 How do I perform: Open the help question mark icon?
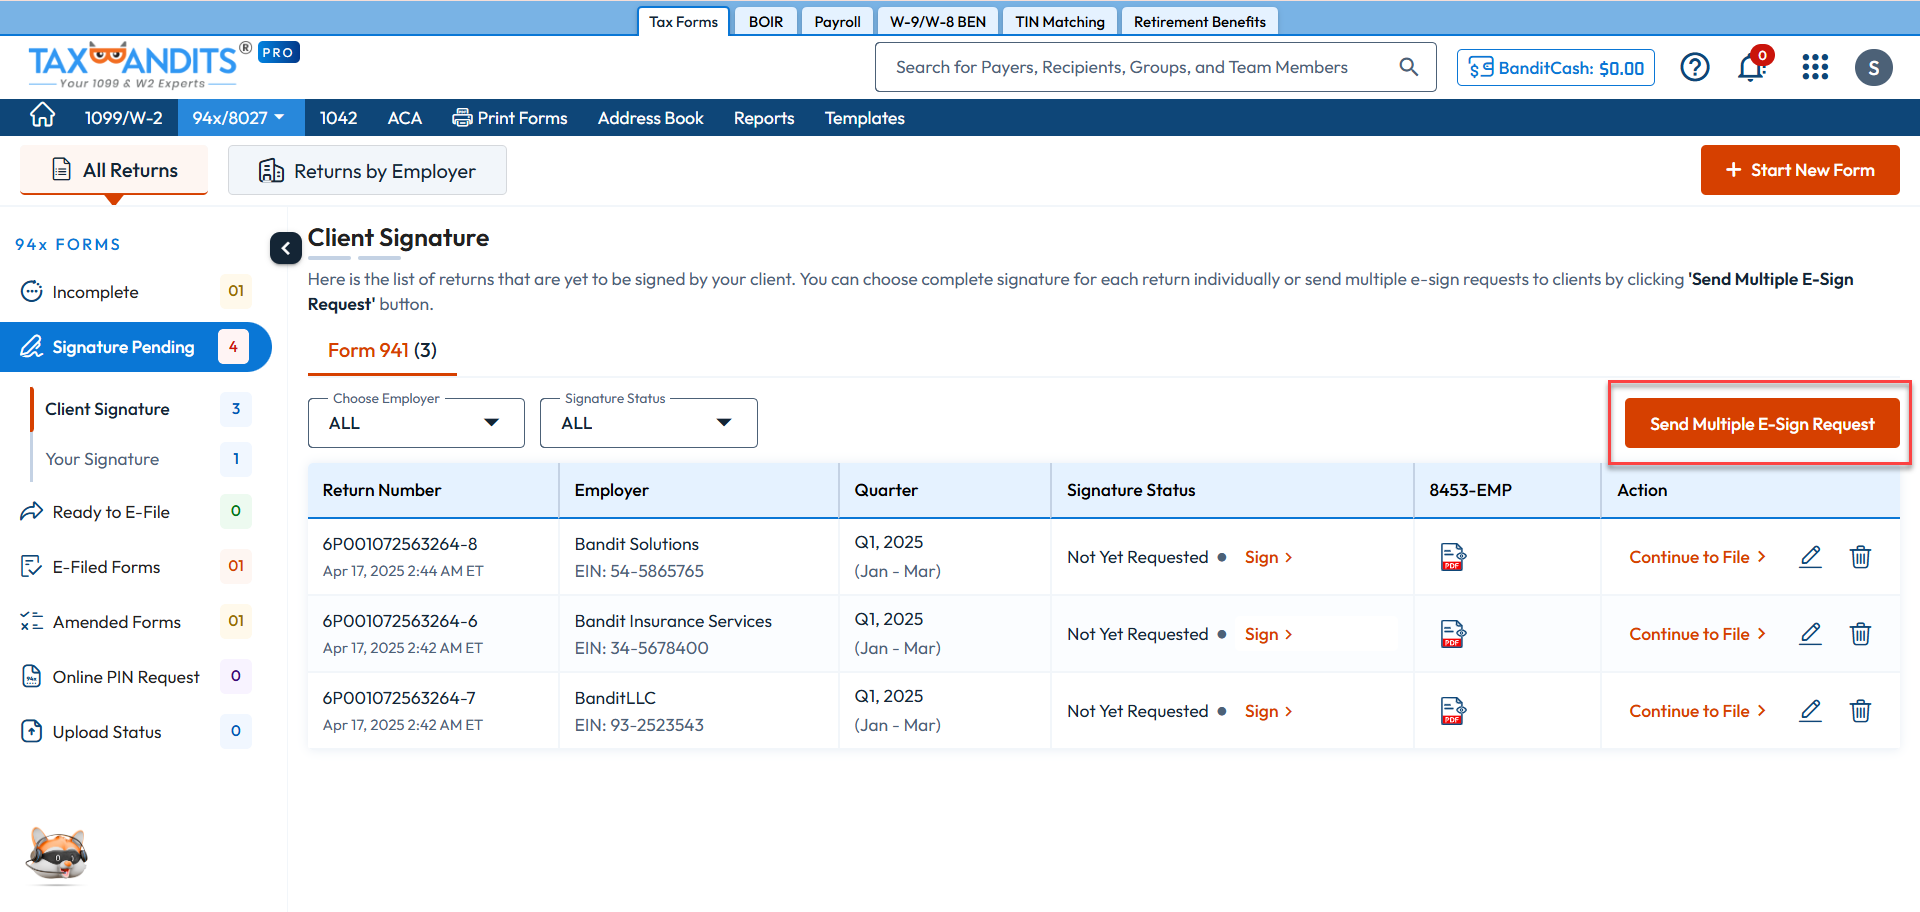coord(1695,67)
